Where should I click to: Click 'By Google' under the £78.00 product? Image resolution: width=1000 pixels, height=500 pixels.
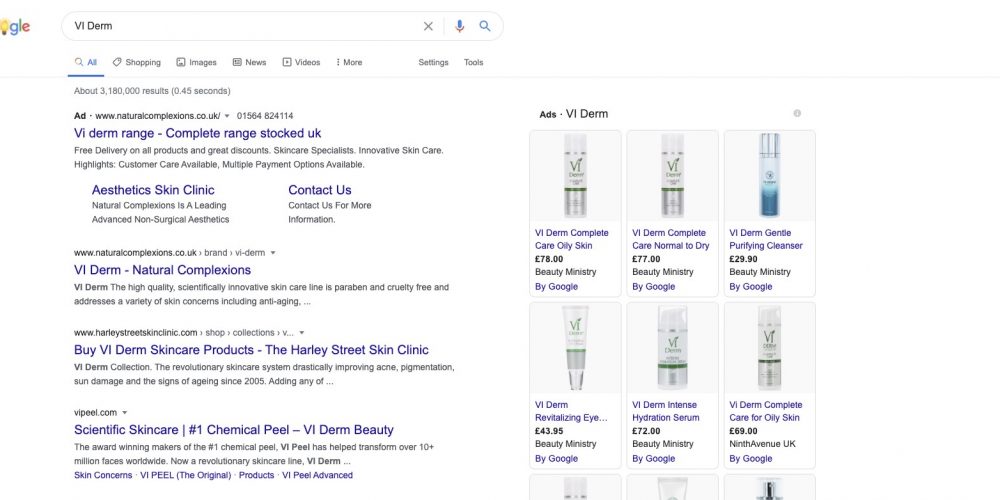pos(556,287)
